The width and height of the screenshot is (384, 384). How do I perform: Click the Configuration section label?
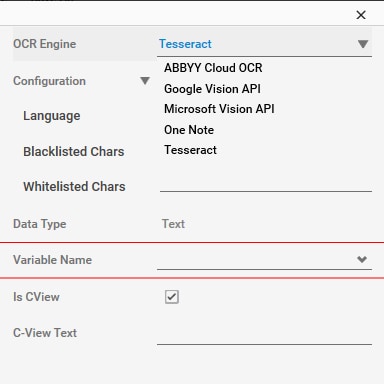pos(49,81)
